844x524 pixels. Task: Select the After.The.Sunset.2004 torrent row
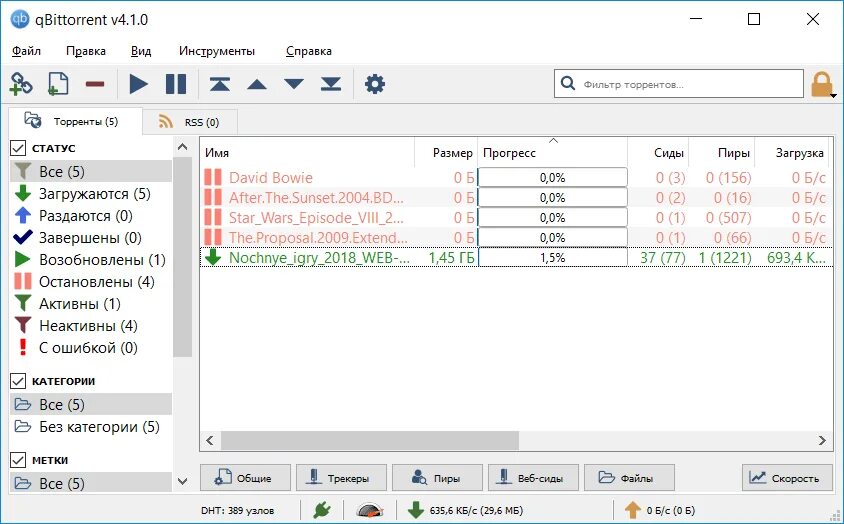pos(516,198)
